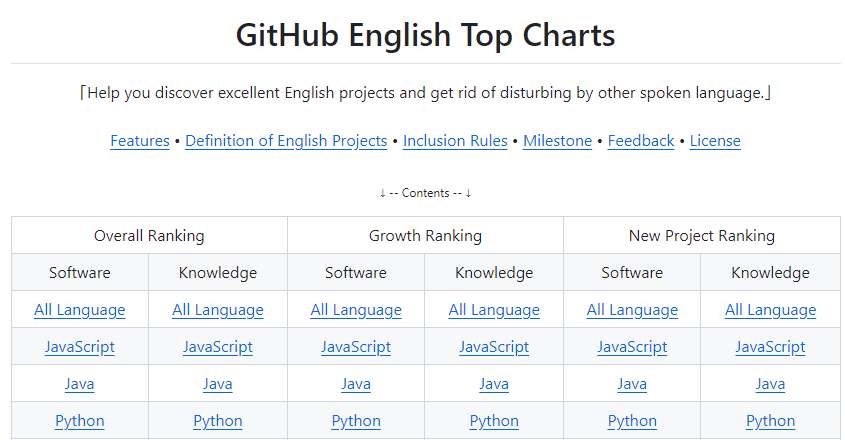Screen dimensions: 845x440
Task: Open All Language under New Project Knowledge
Action: [x=770, y=310]
